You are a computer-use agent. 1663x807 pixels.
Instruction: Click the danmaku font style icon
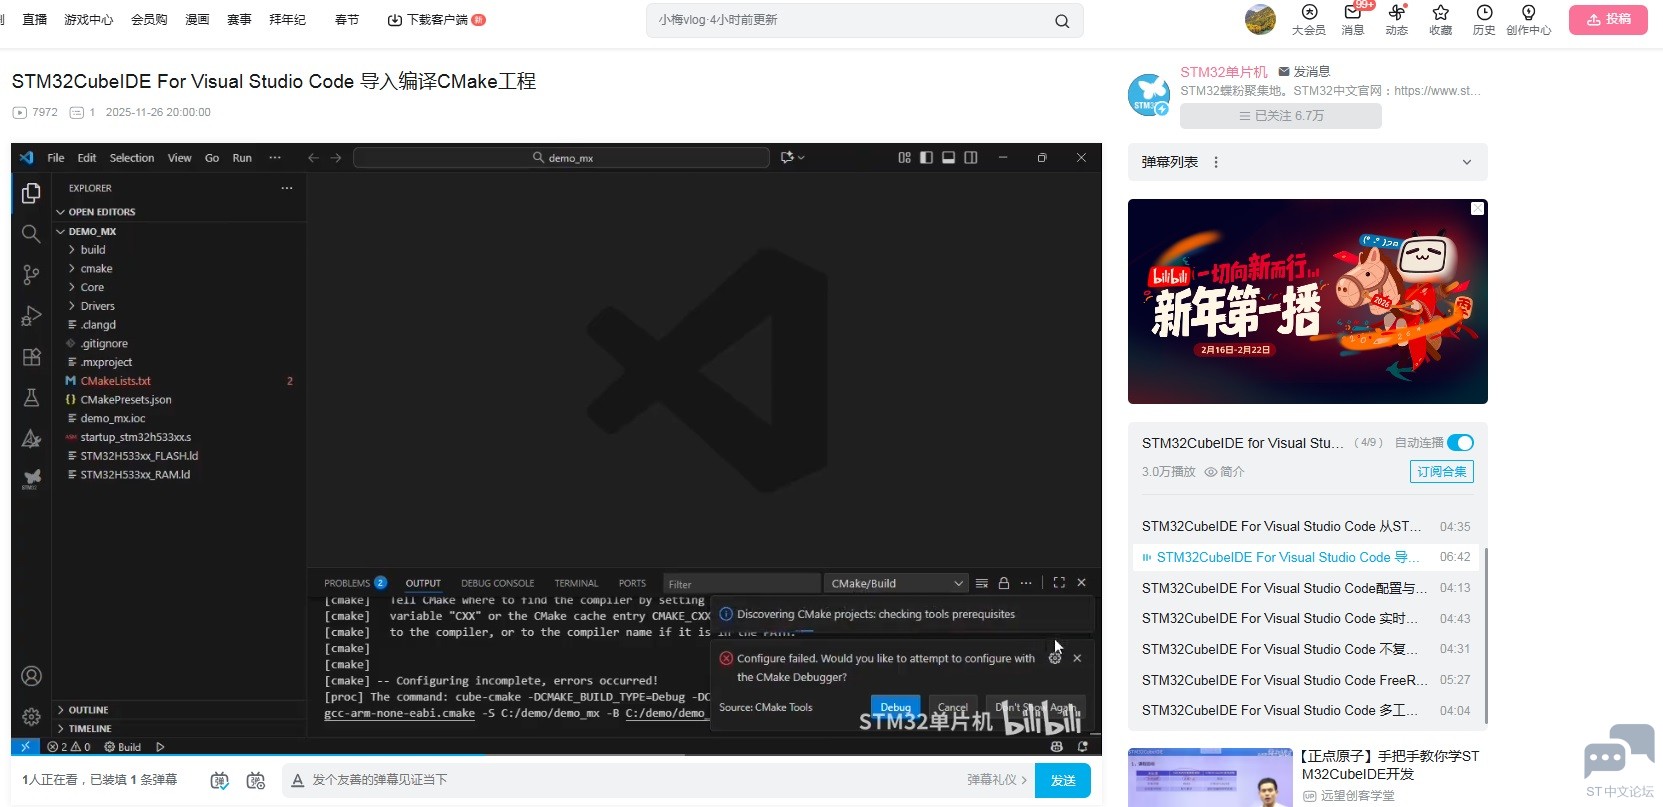(297, 780)
